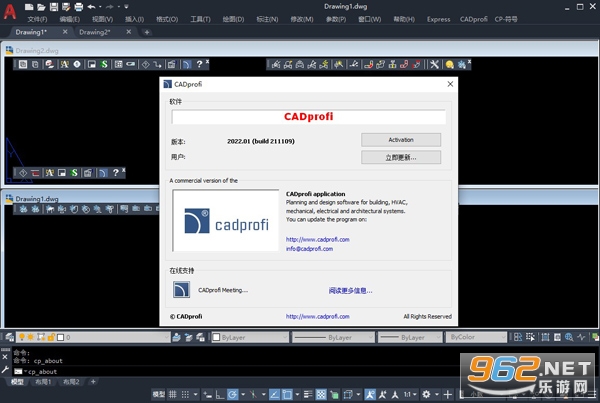Click the 阅读更多信息... link
The height and width of the screenshot is (403, 600).
(350, 290)
